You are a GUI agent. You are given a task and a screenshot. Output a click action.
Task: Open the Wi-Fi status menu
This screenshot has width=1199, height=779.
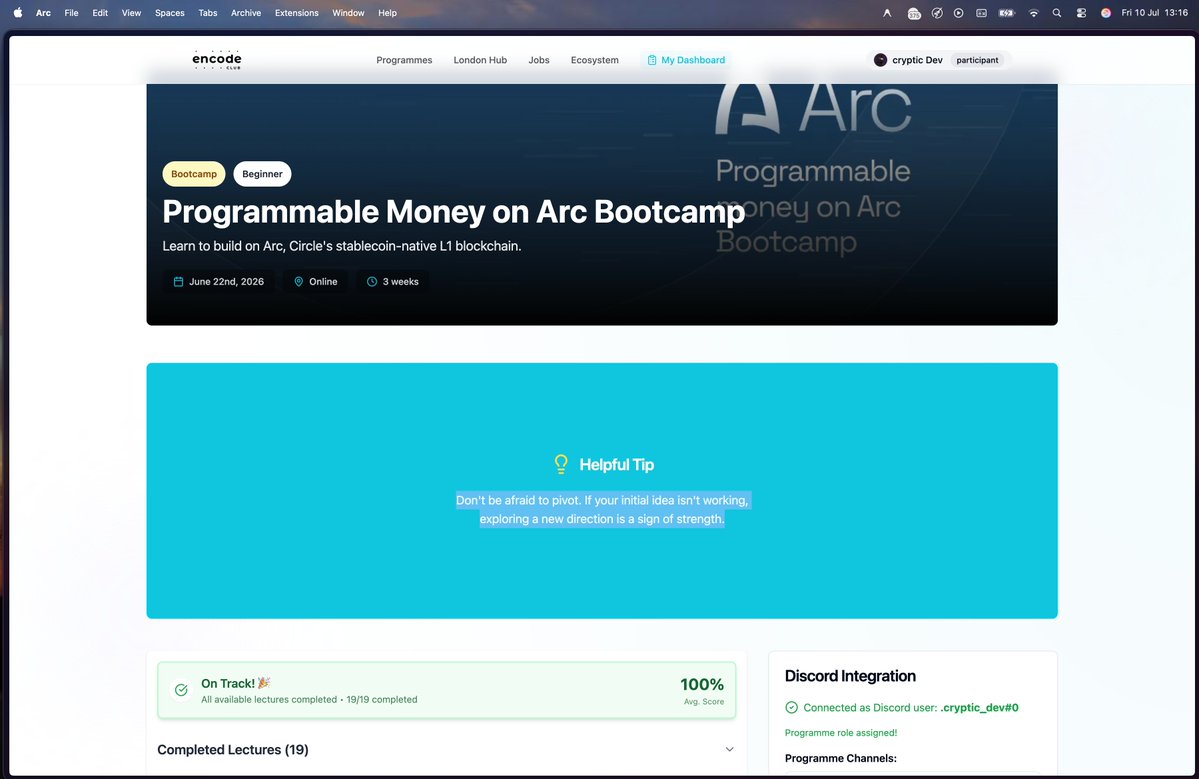pyautogui.click(x=1033, y=13)
